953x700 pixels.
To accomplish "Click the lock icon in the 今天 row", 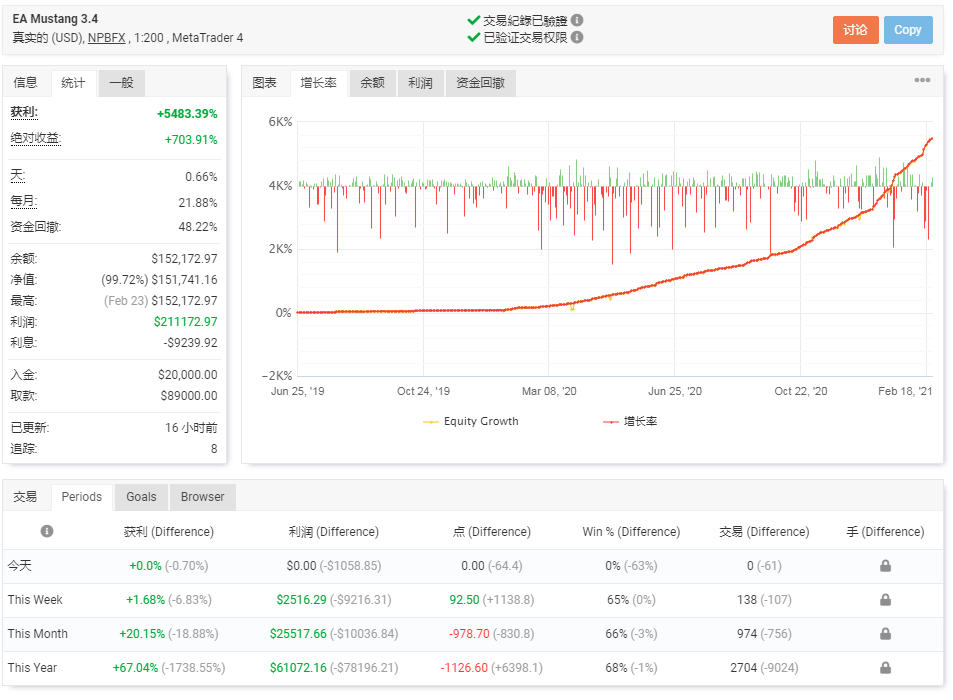I will pyautogui.click(x=884, y=566).
